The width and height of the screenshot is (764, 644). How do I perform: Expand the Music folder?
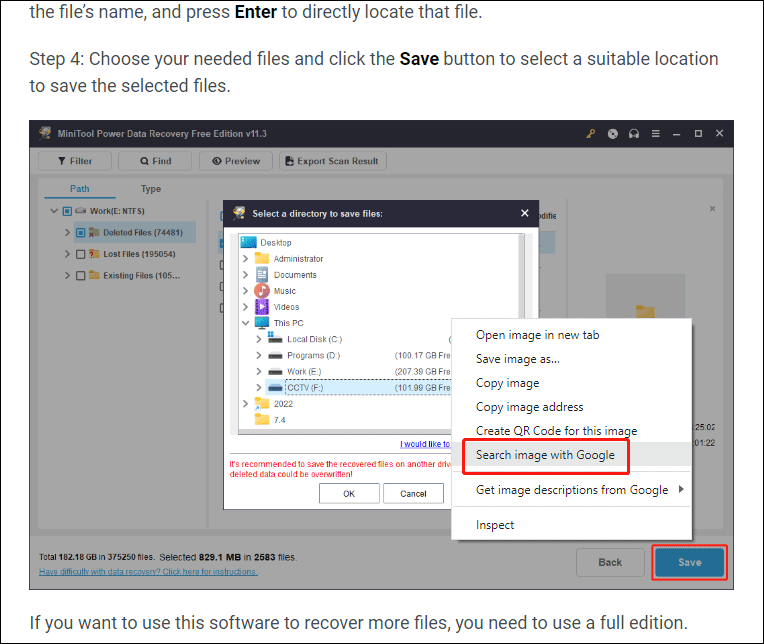pos(246,291)
